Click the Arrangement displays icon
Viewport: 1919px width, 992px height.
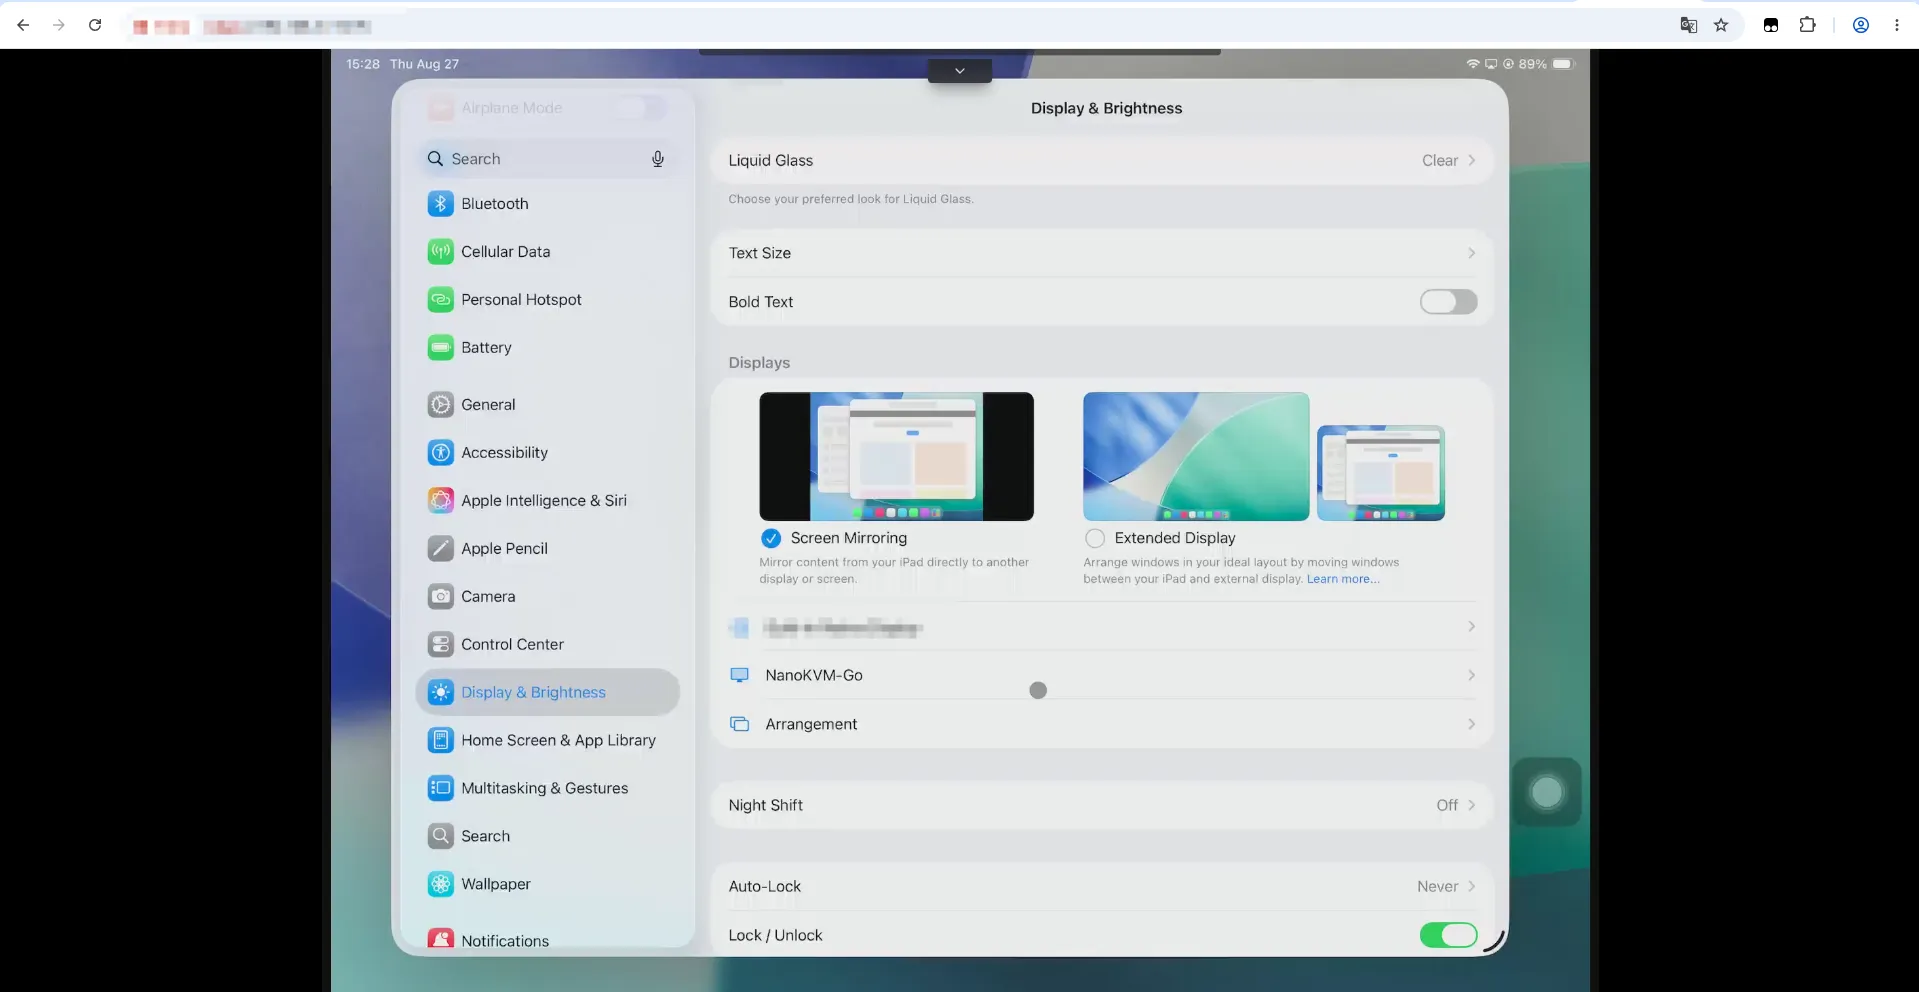pos(740,725)
